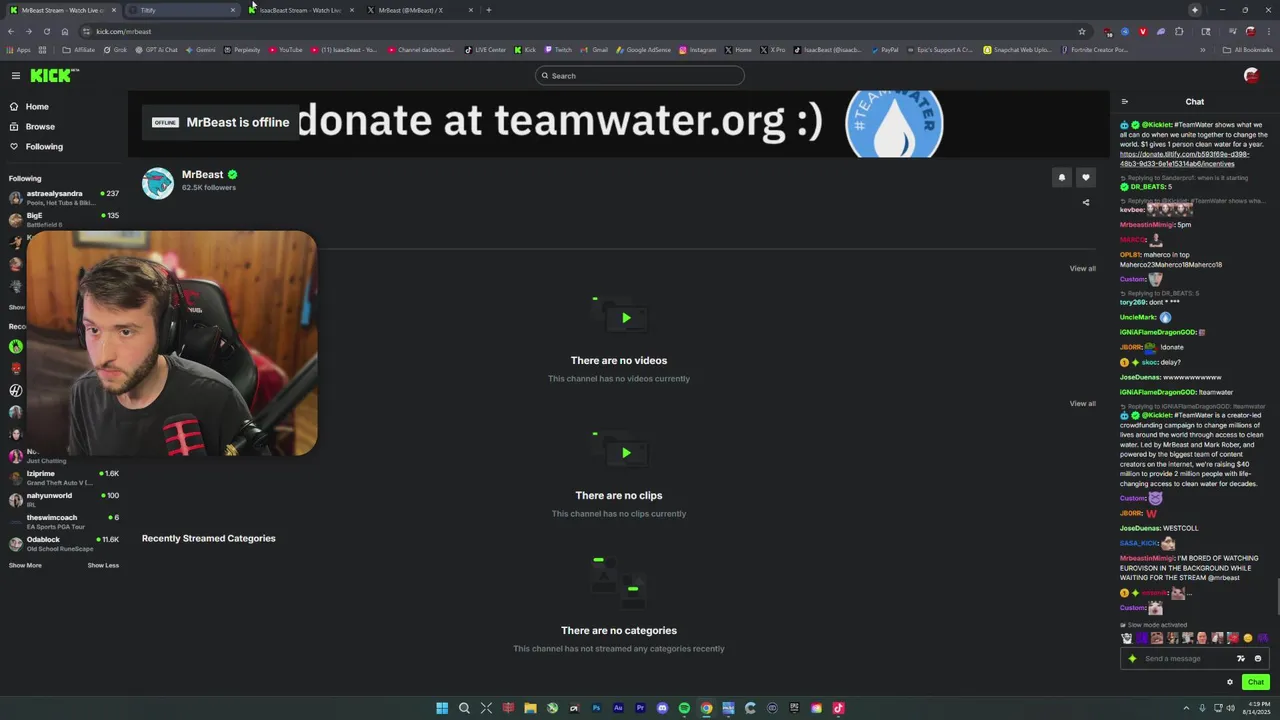Open Adobe Audition from the taskbar

[618, 708]
